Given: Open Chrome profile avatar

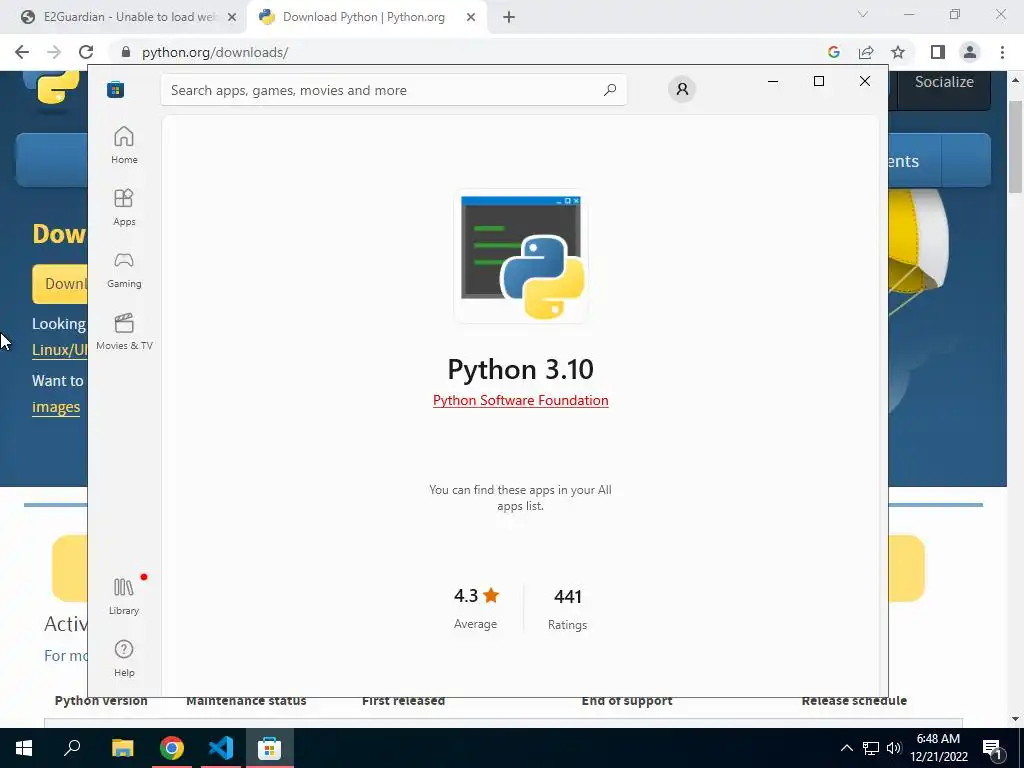Looking at the screenshot, I should click(970, 52).
